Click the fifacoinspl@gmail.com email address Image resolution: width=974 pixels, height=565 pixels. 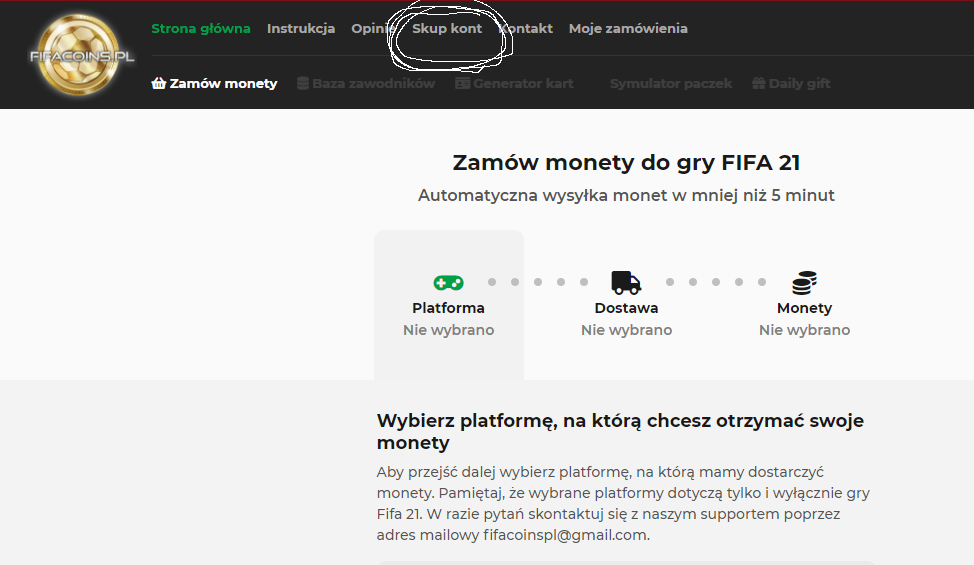pos(565,535)
